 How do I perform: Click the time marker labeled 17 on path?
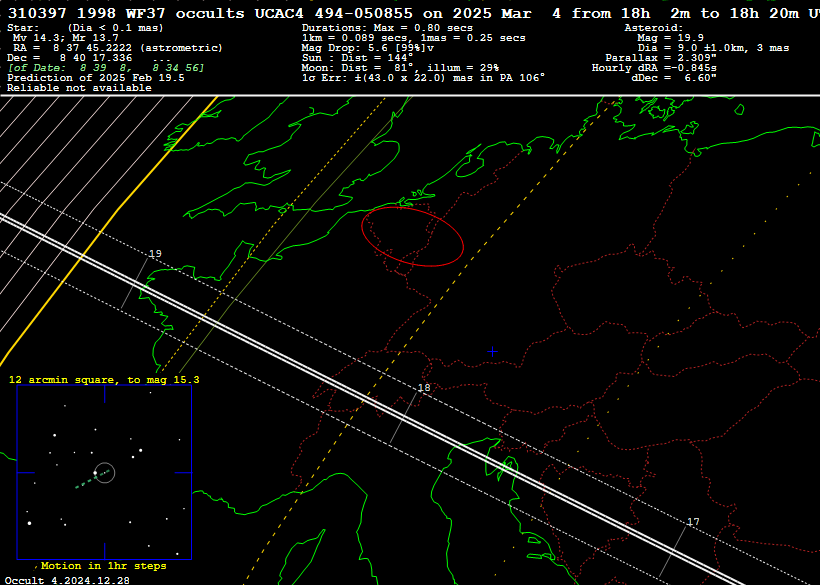click(x=693, y=522)
